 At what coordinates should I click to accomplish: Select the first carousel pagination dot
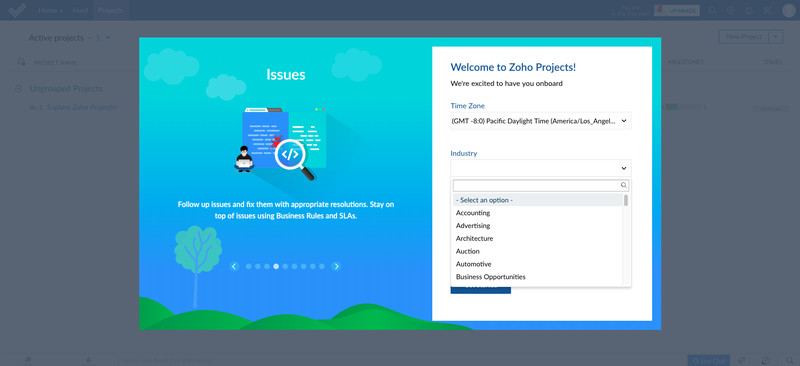(248, 266)
